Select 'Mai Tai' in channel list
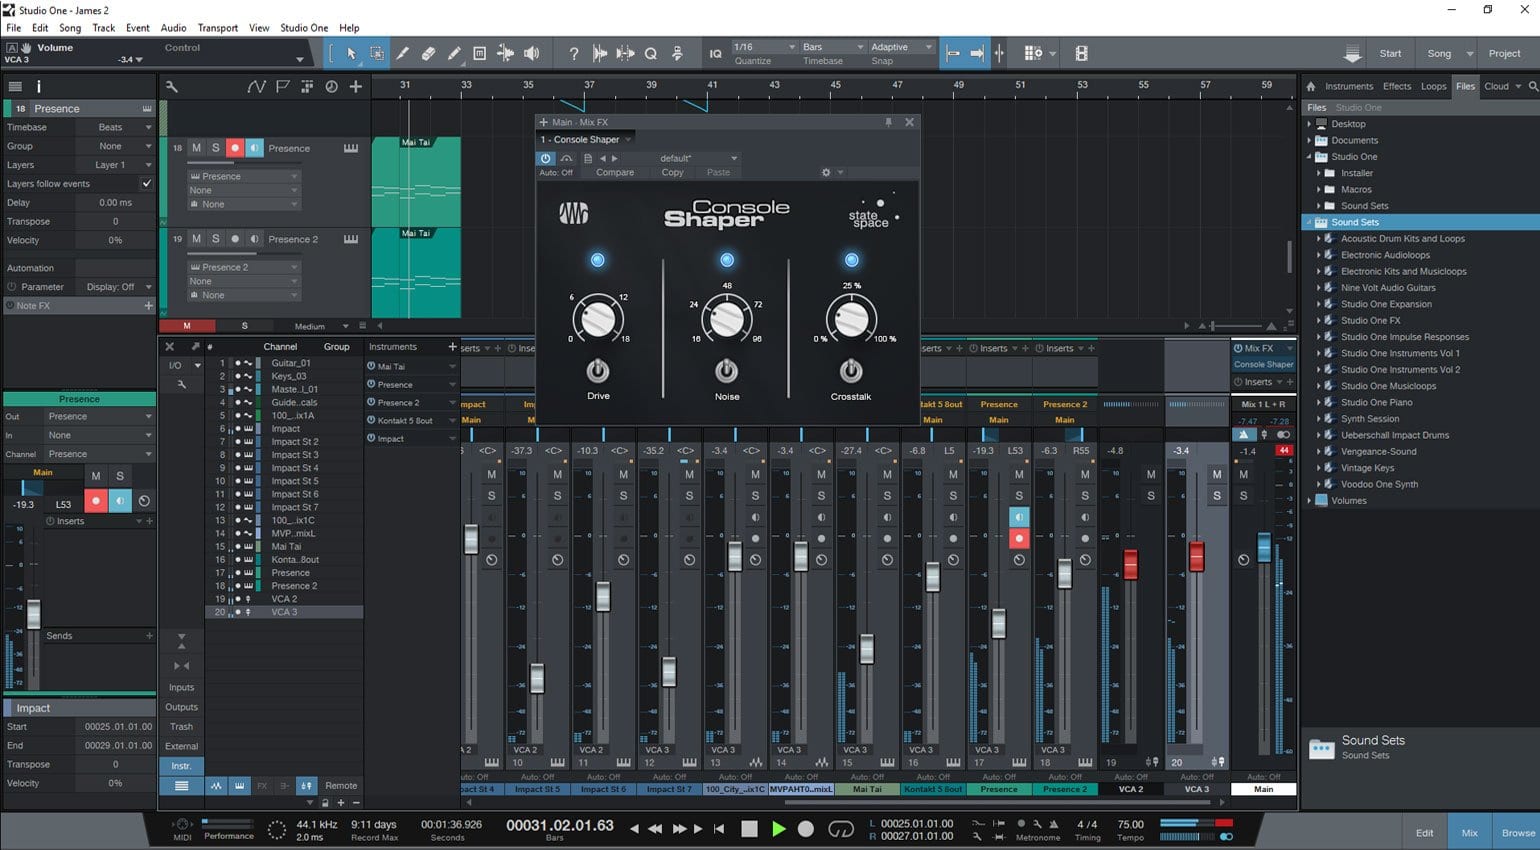The height and width of the screenshot is (850, 1540). 286,546
